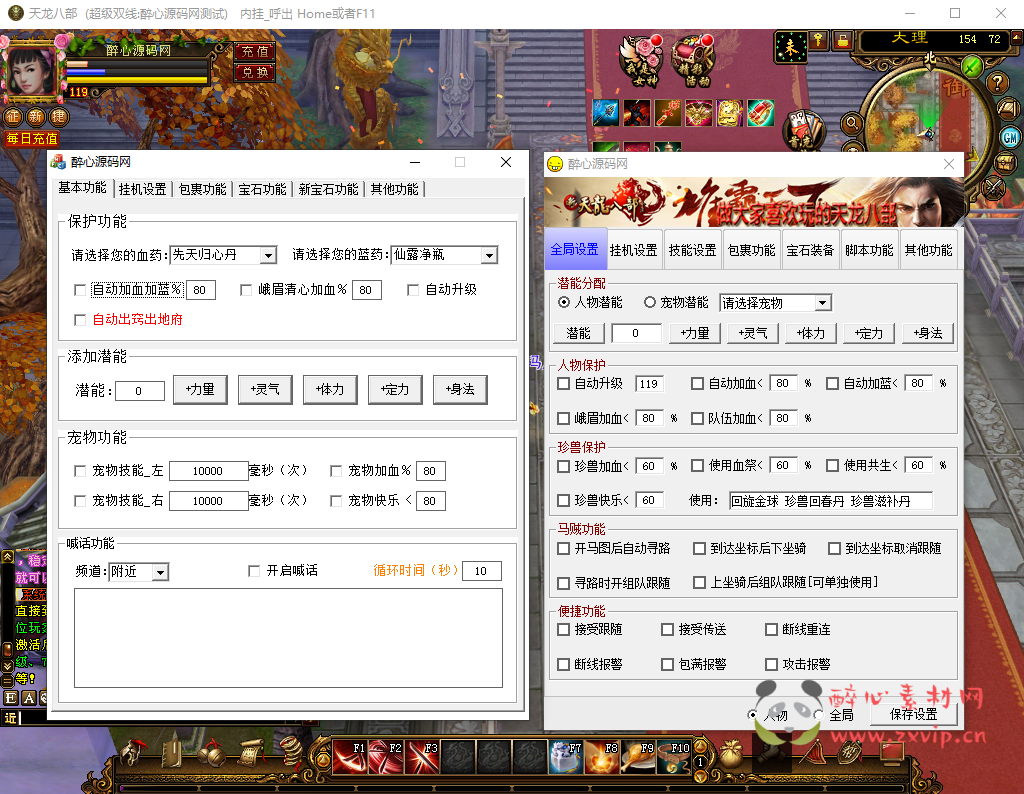Enable the 攻击报警 checkbox
The width and height of the screenshot is (1024, 794).
pyautogui.click(x=770, y=663)
